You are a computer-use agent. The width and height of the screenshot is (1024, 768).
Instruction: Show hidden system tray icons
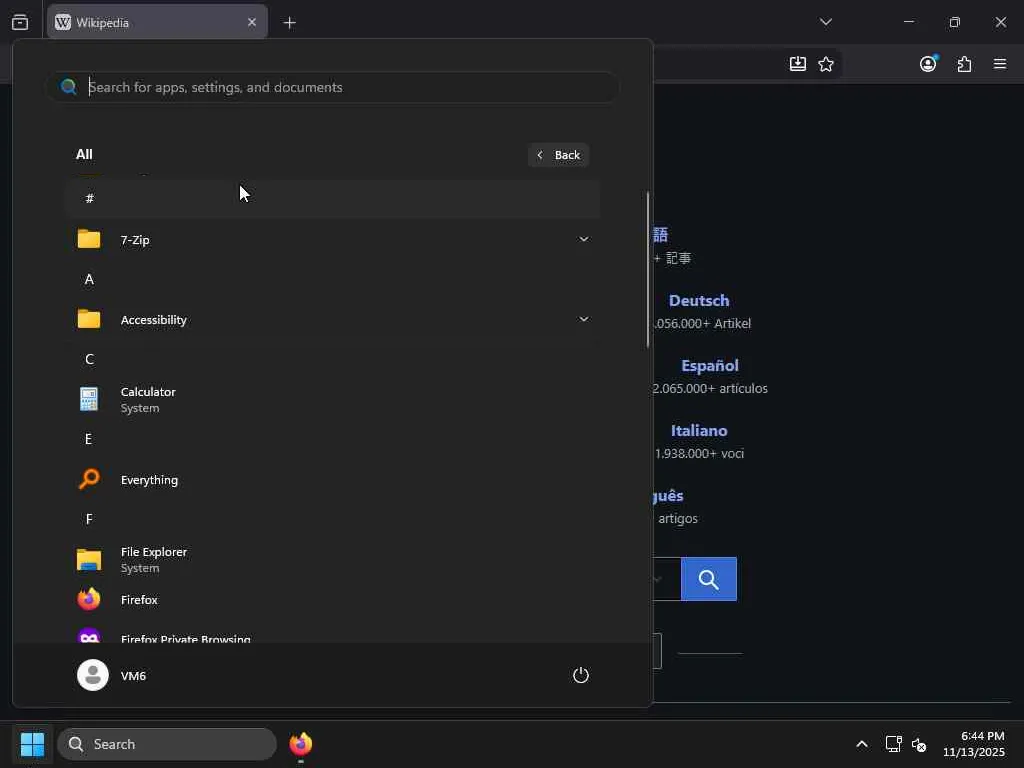862,744
